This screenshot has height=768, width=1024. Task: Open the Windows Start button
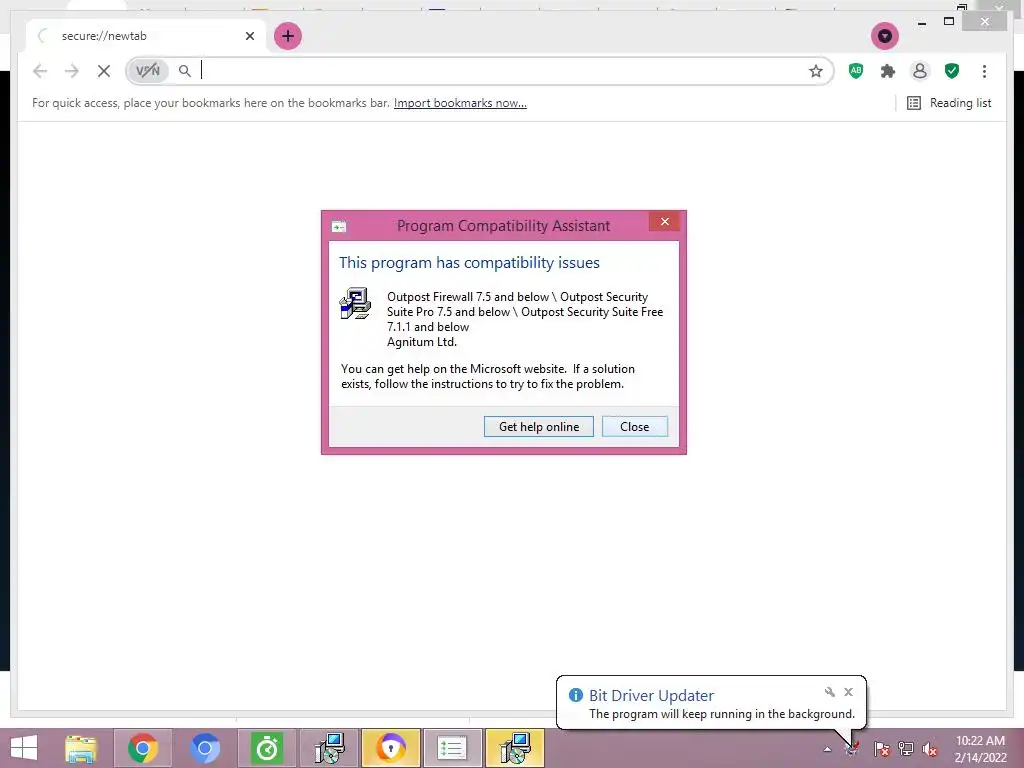[24, 748]
